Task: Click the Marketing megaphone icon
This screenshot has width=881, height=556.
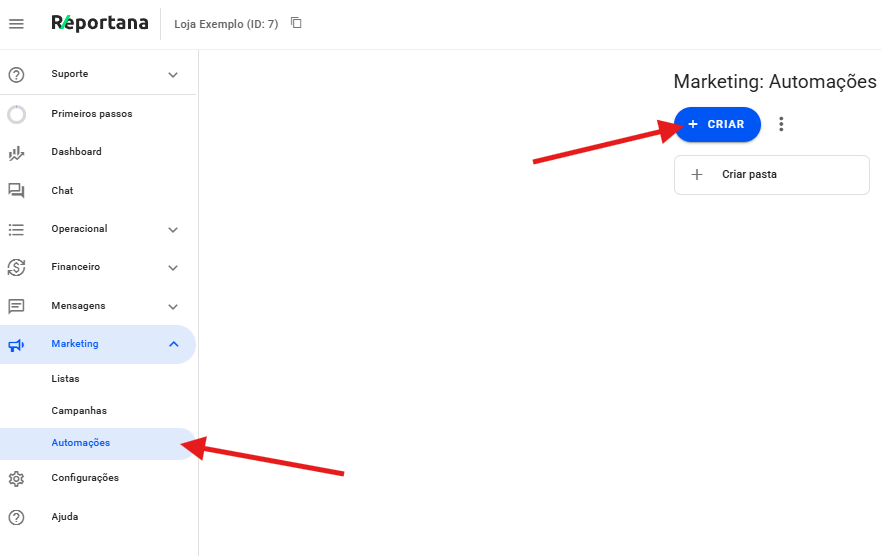Action: pos(16,345)
